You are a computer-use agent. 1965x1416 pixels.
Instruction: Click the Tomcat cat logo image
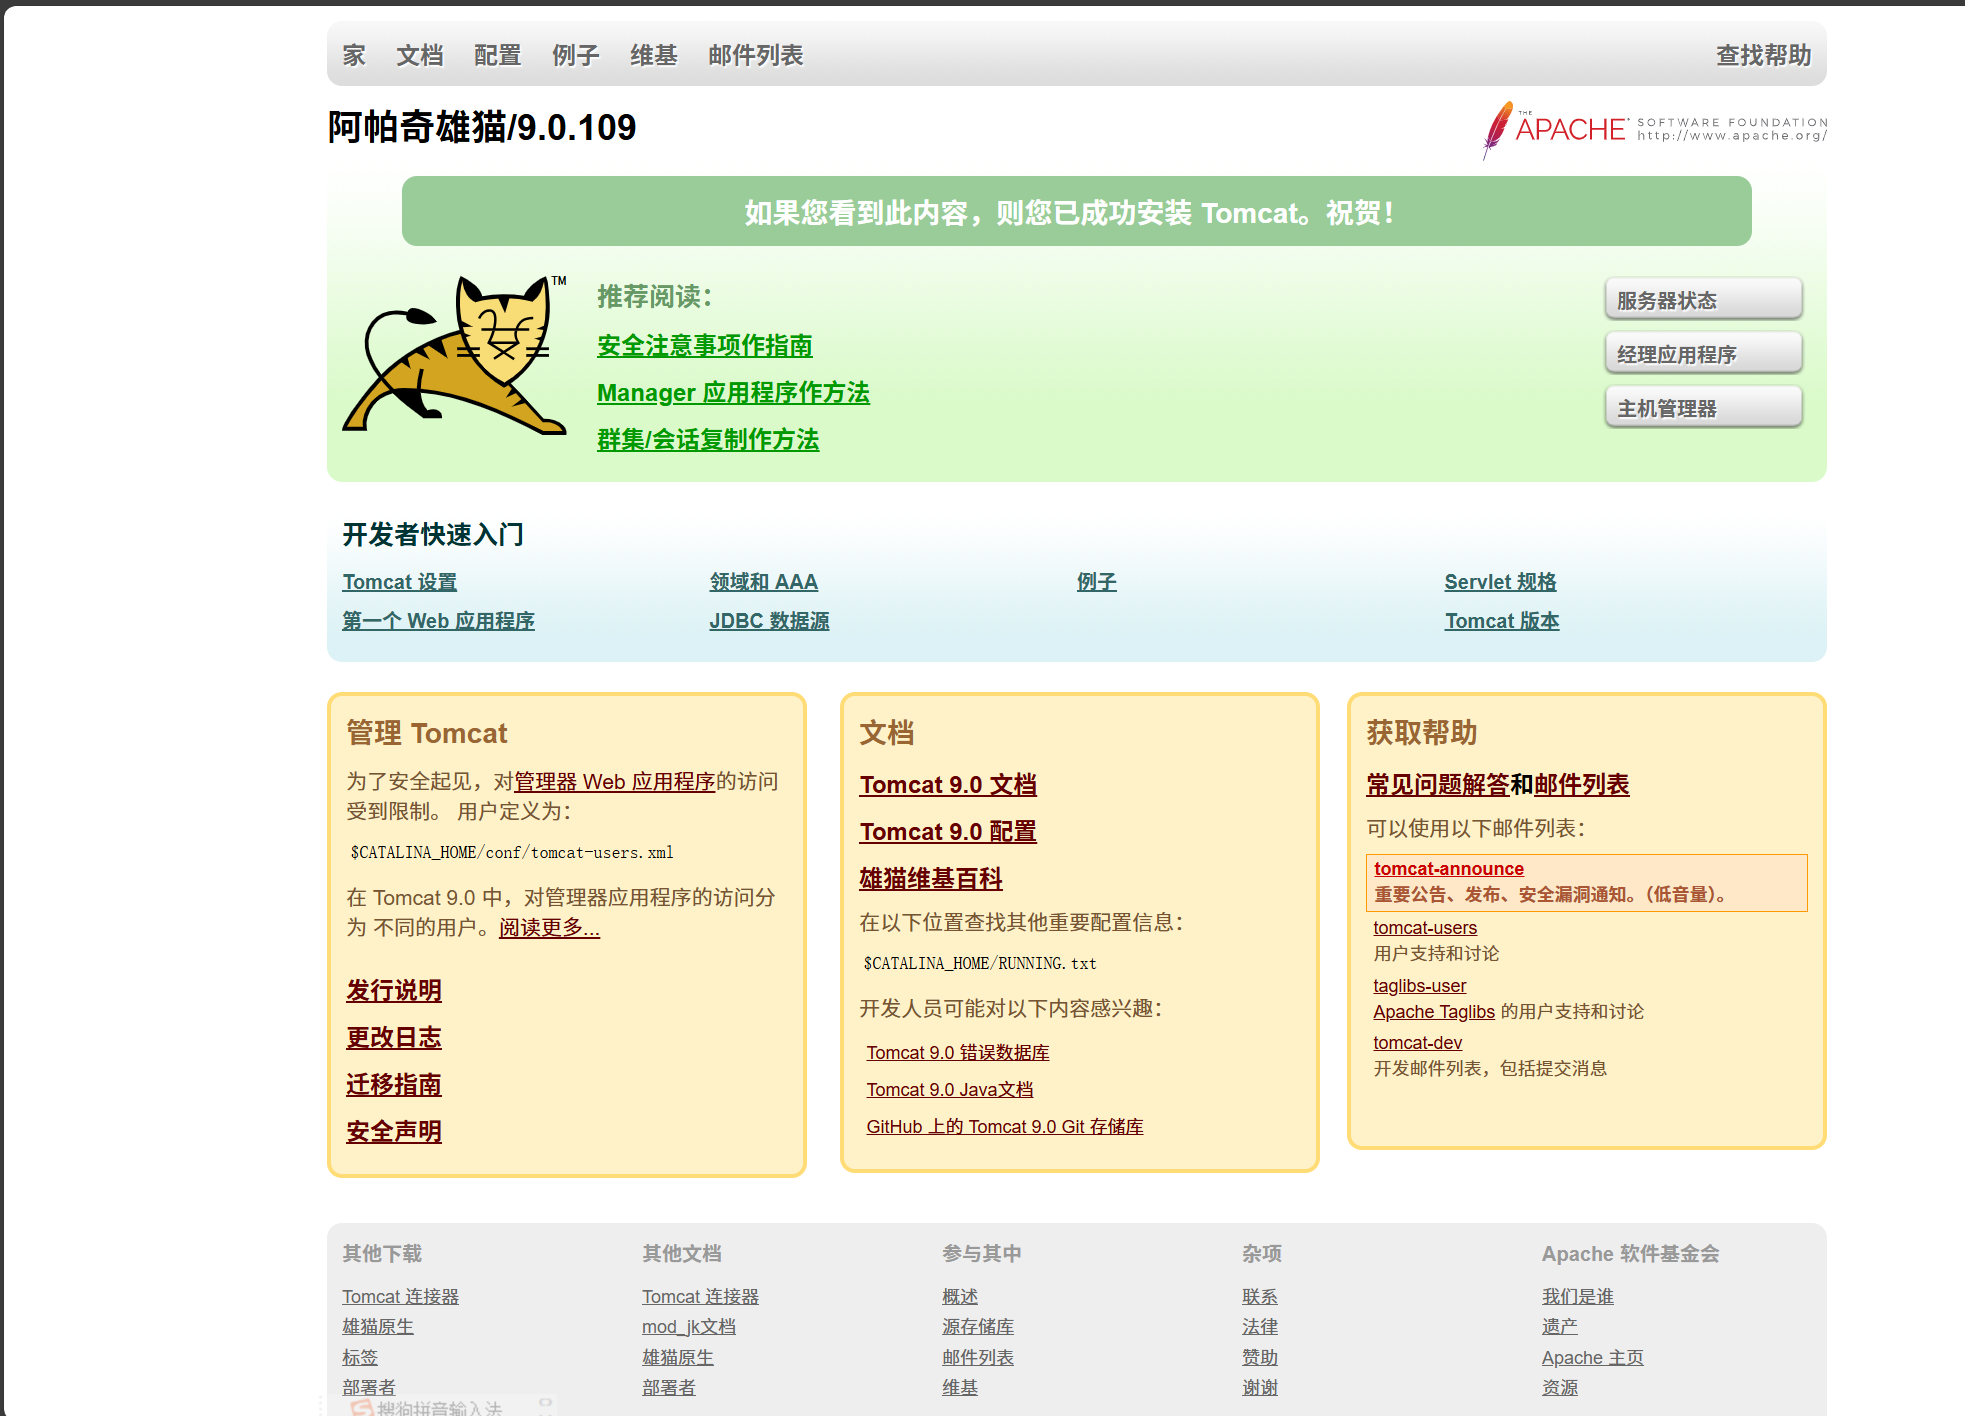tap(455, 354)
